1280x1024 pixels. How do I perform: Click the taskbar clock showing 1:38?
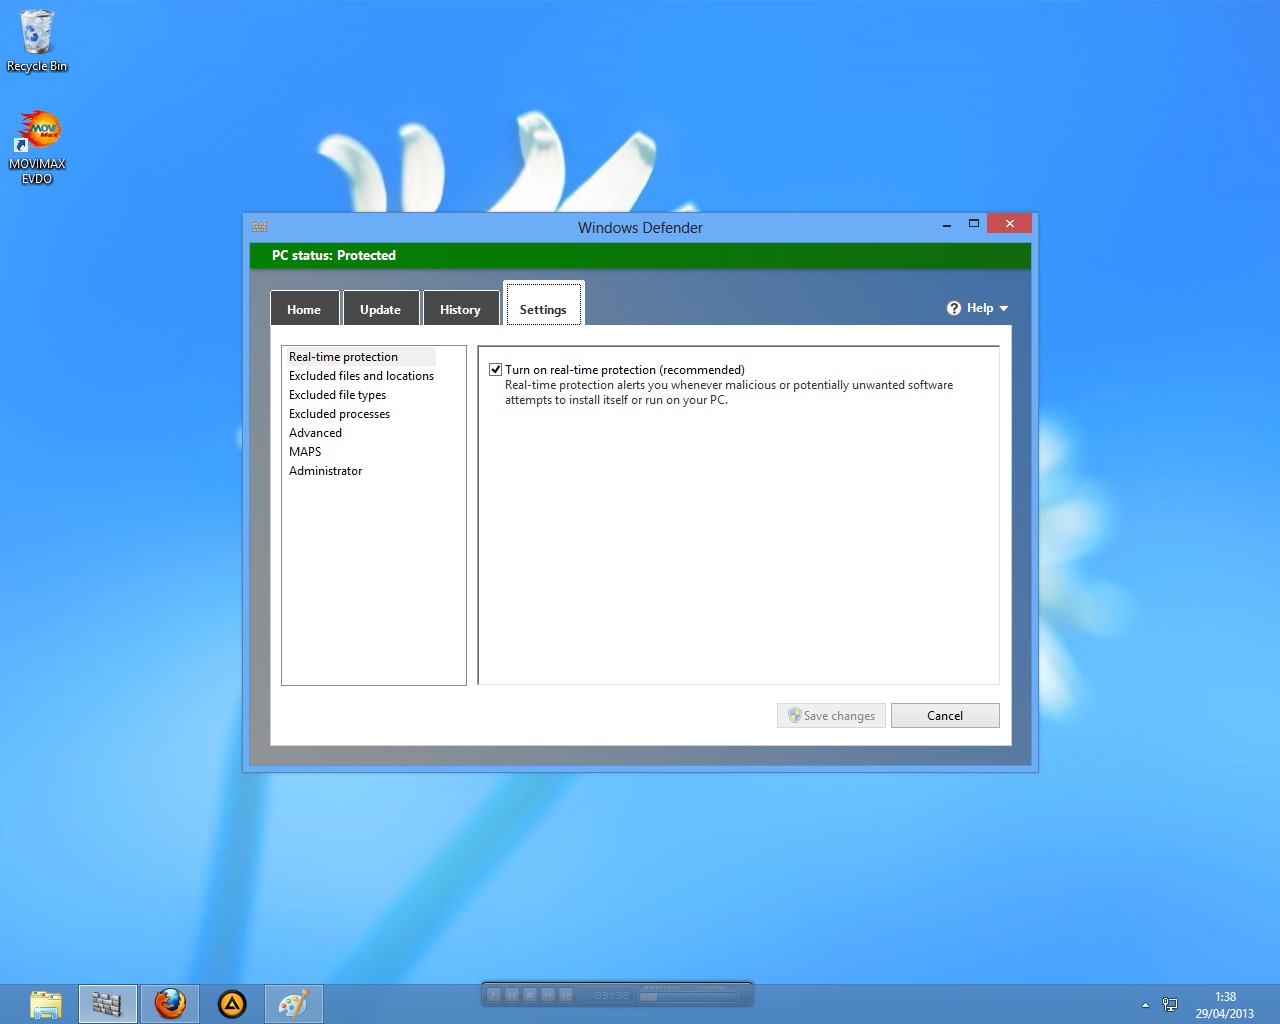1225,1005
